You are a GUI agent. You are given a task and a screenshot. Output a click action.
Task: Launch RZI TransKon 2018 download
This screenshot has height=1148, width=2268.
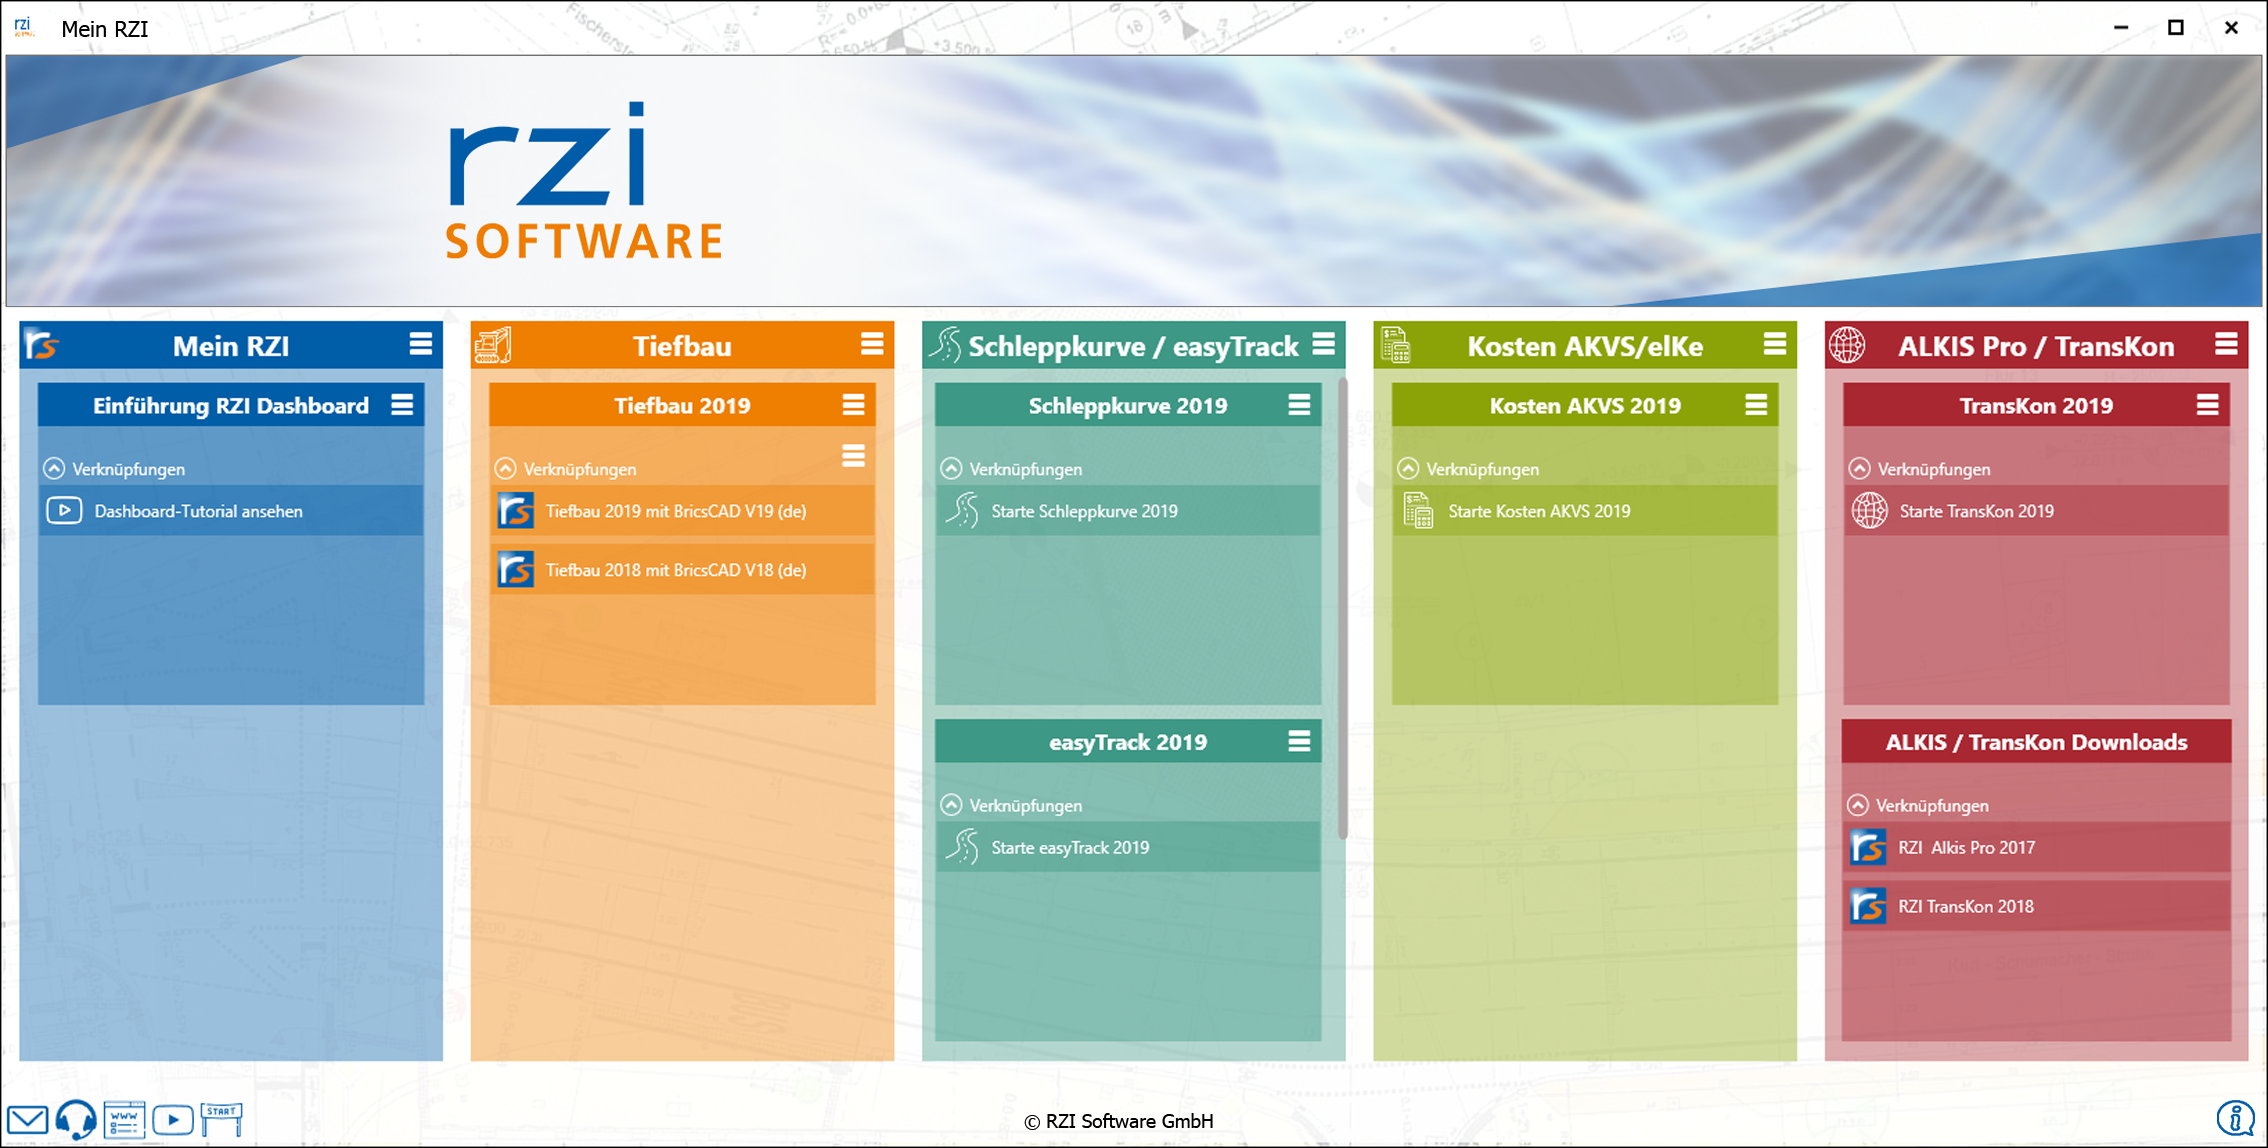[x=1965, y=906]
